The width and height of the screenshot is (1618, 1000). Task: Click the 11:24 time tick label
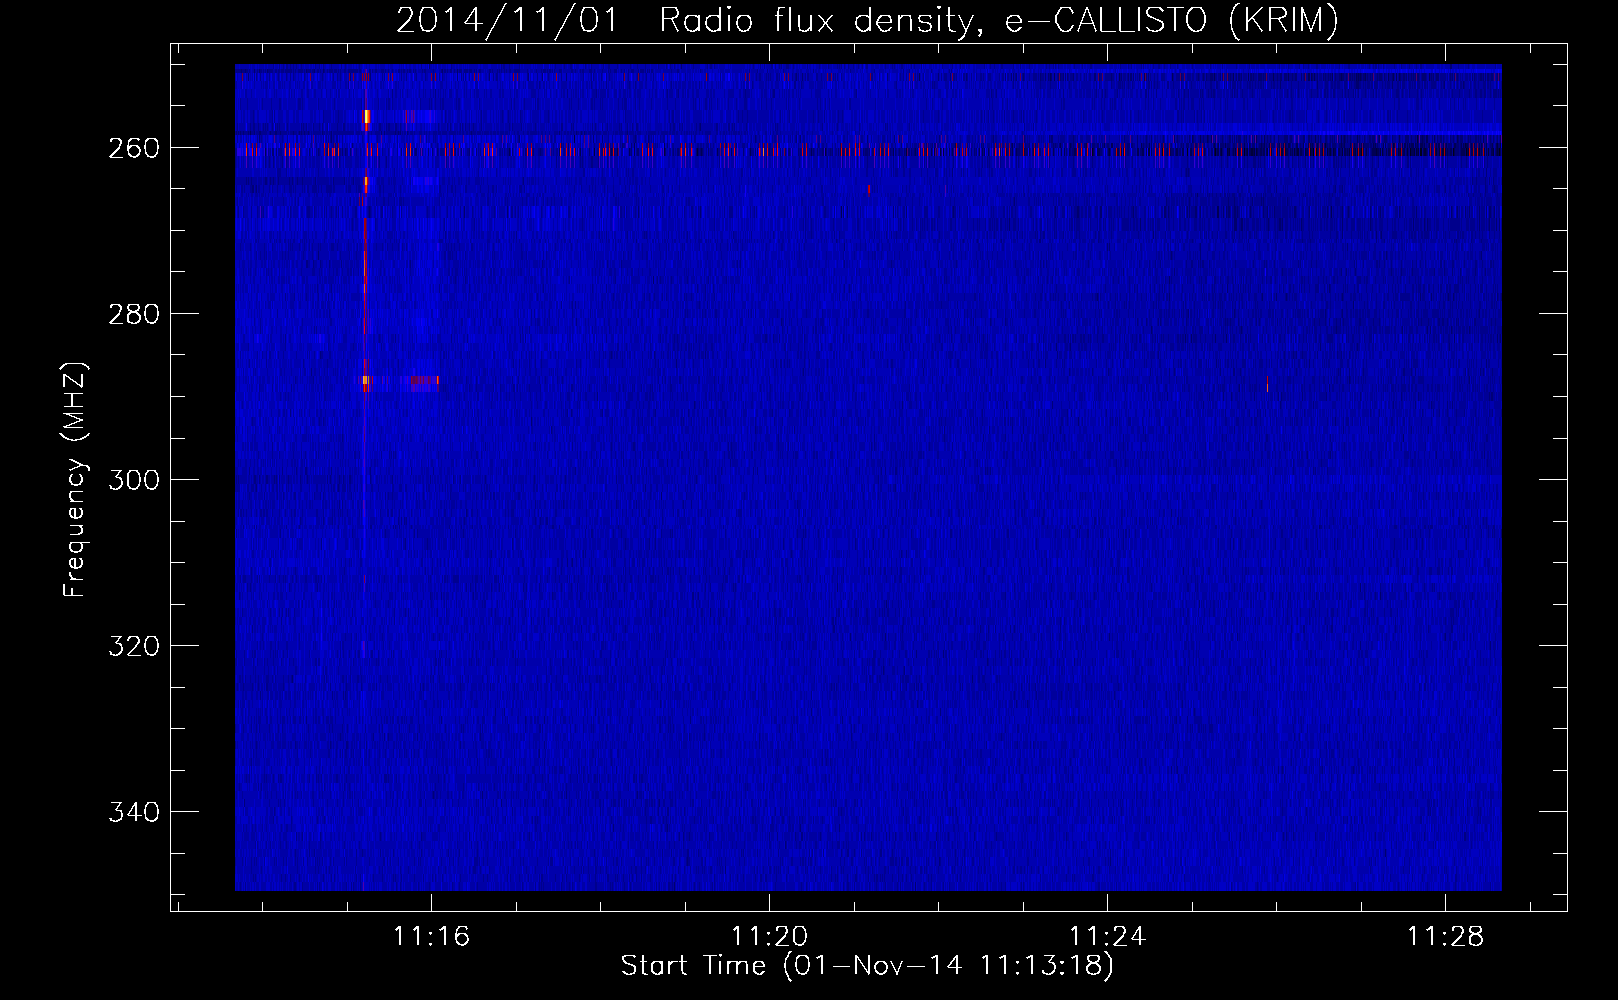click(1108, 936)
